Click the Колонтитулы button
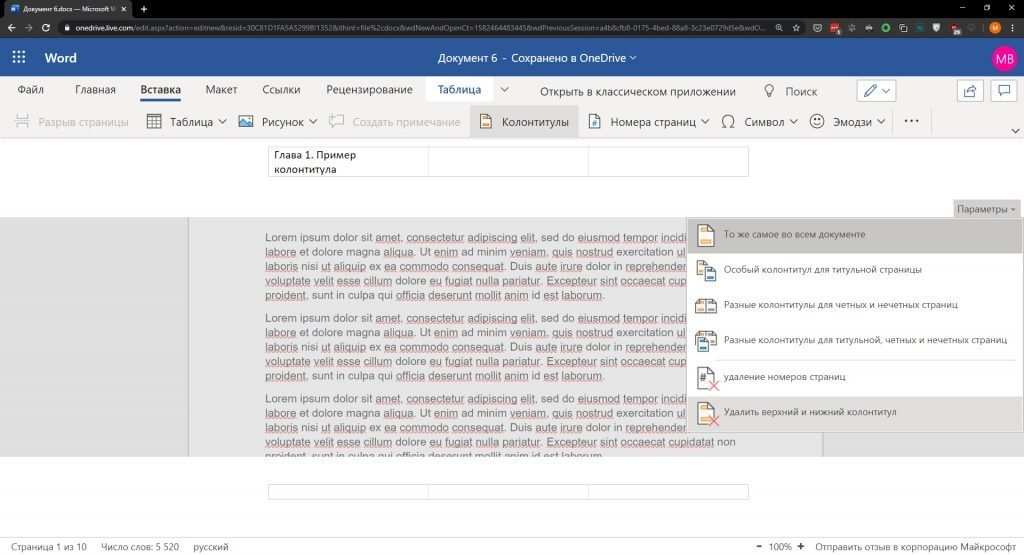Image resolution: width=1024 pixels, height=555 pixels. [x=524, y=121]
